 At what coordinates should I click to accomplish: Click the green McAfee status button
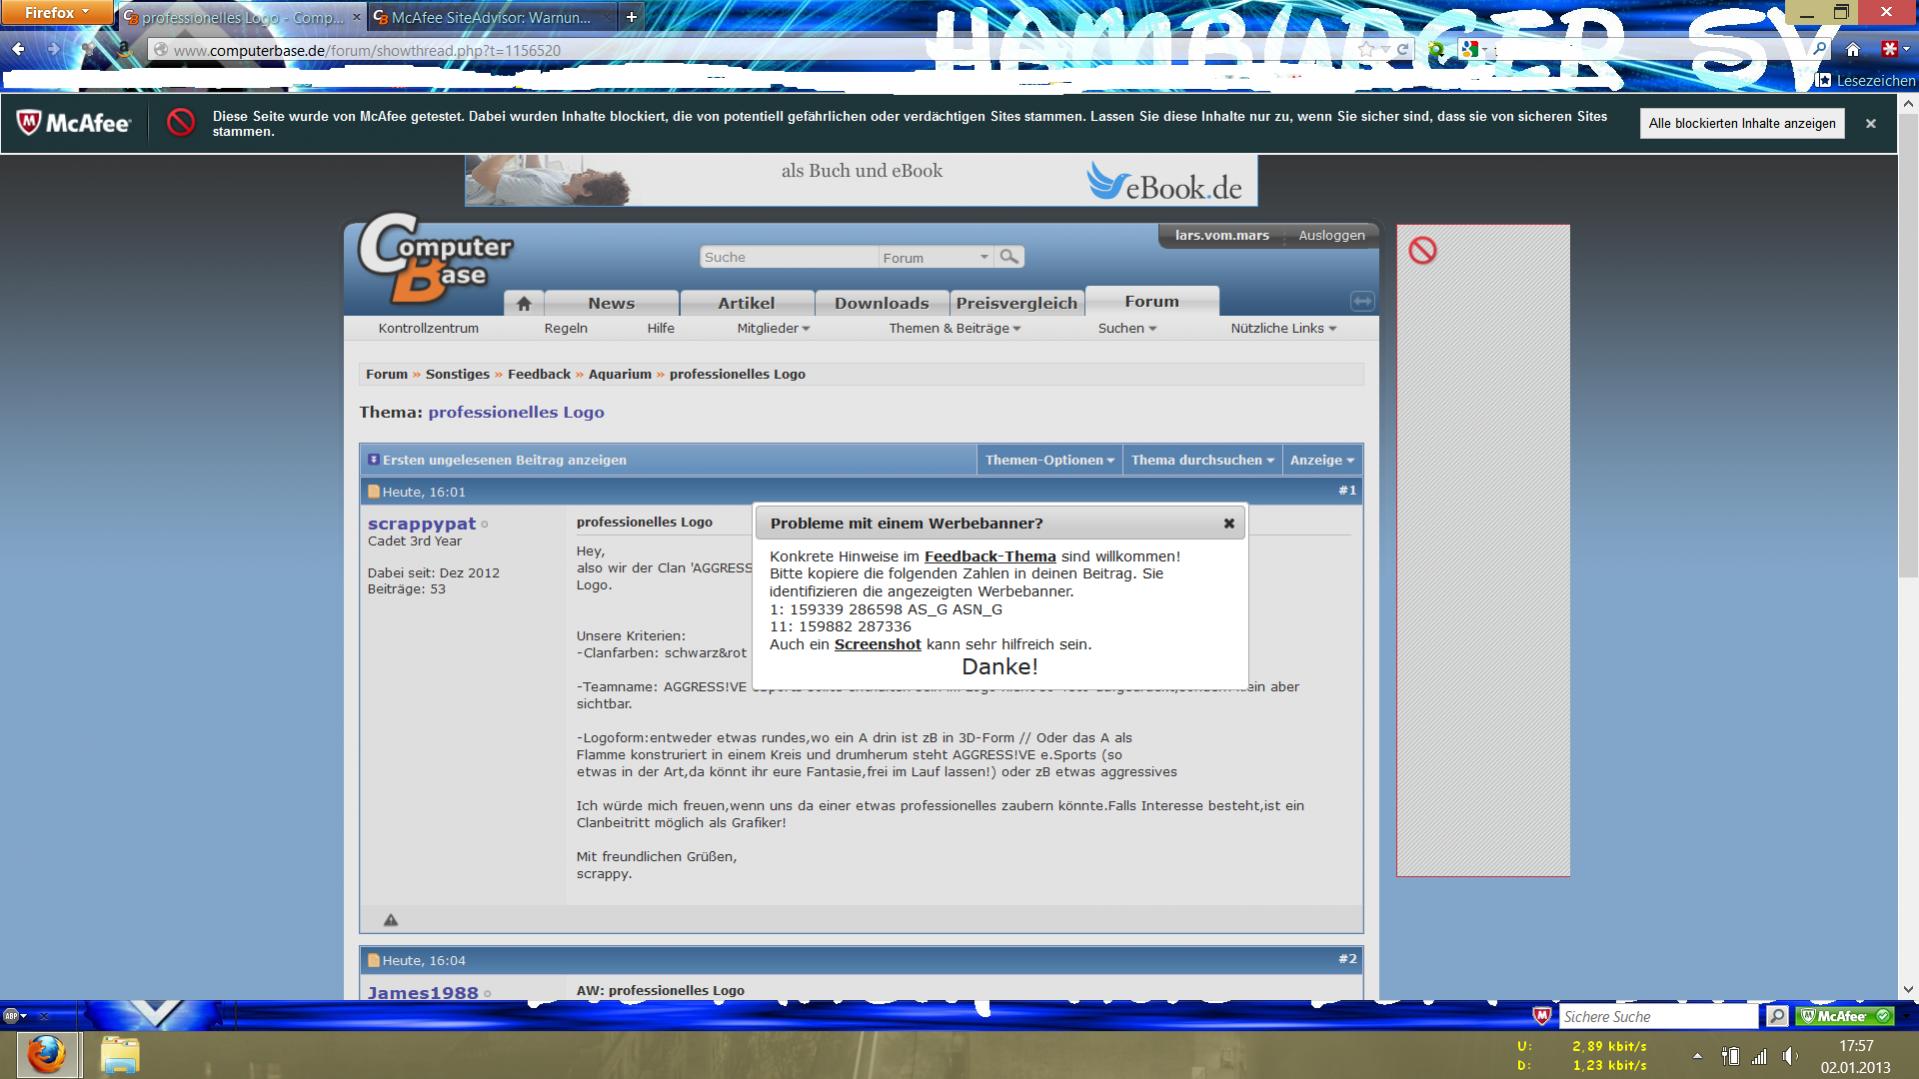pos(1844,1016)
